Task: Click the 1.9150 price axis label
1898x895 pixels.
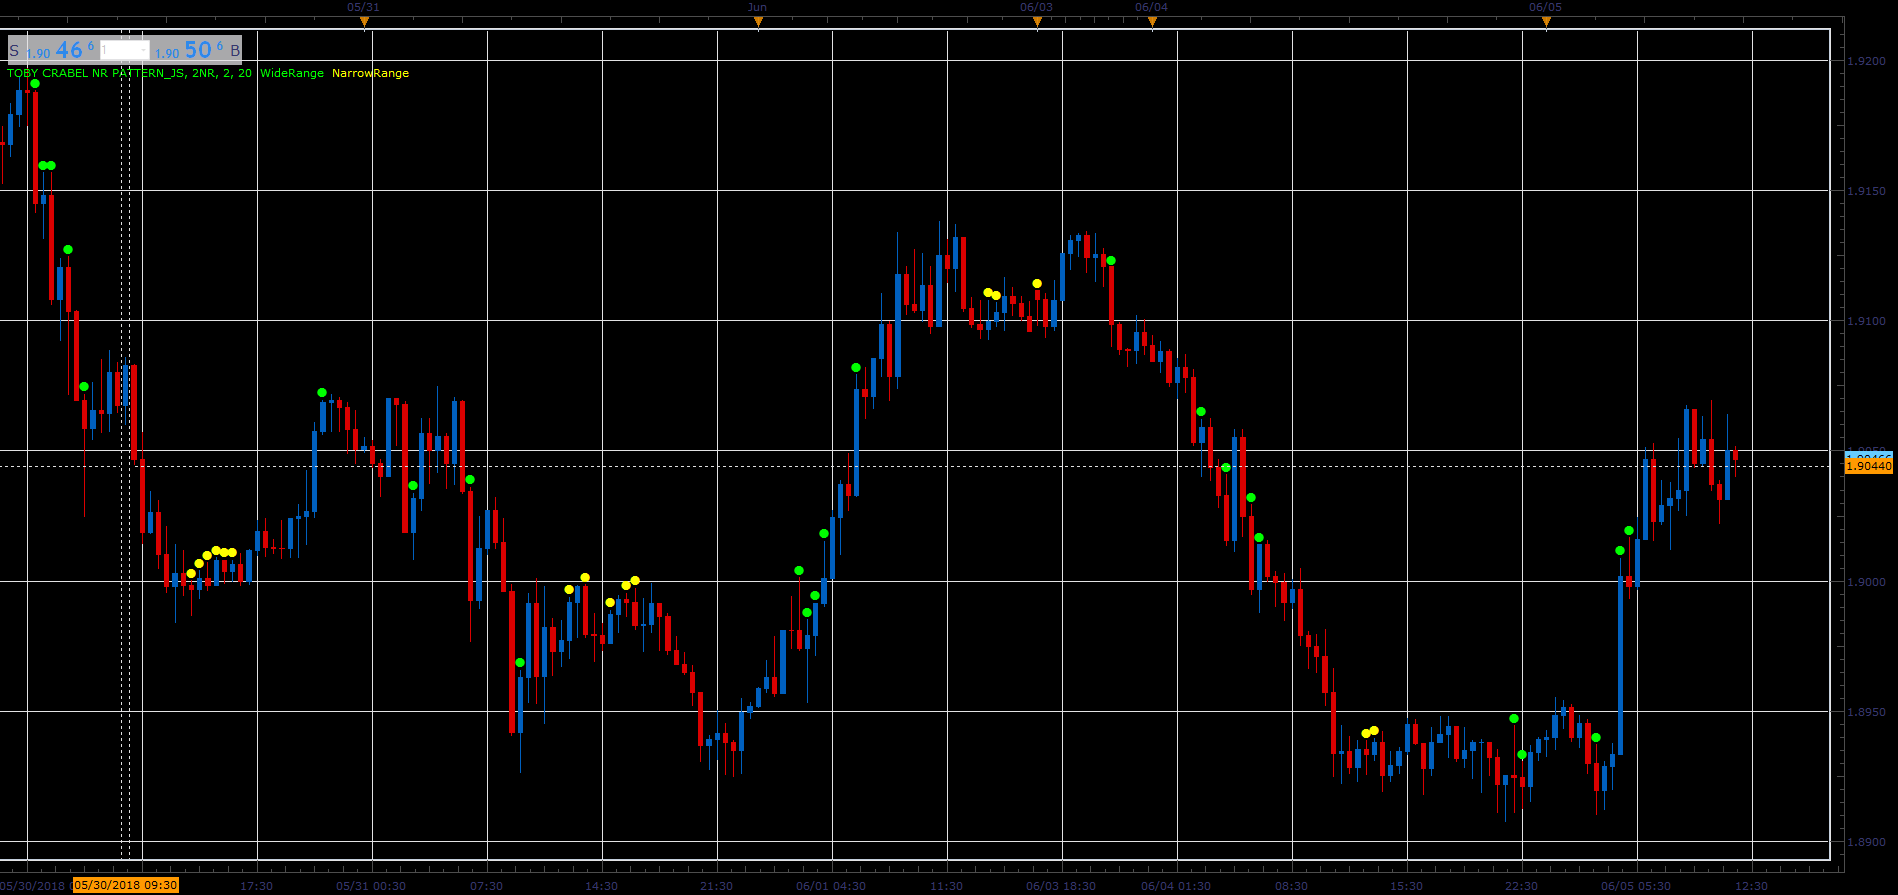Action: pyautogui.click(x=1866, y=191)
